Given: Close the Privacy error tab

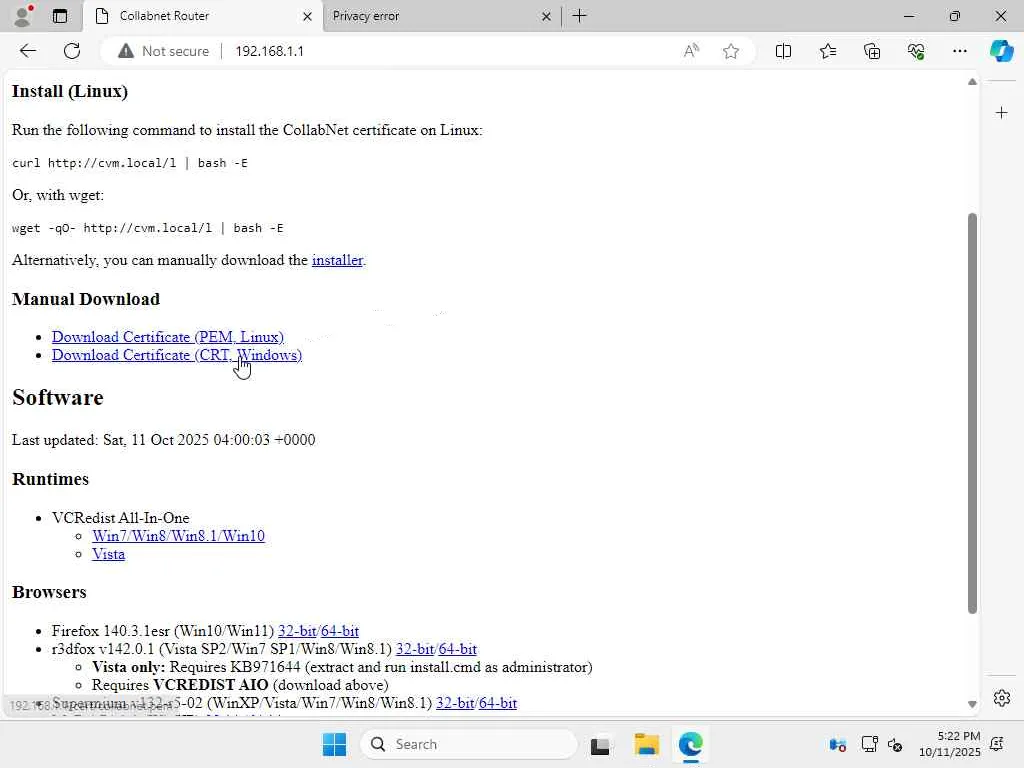Looking at the screenshot, I should point(546,16).
